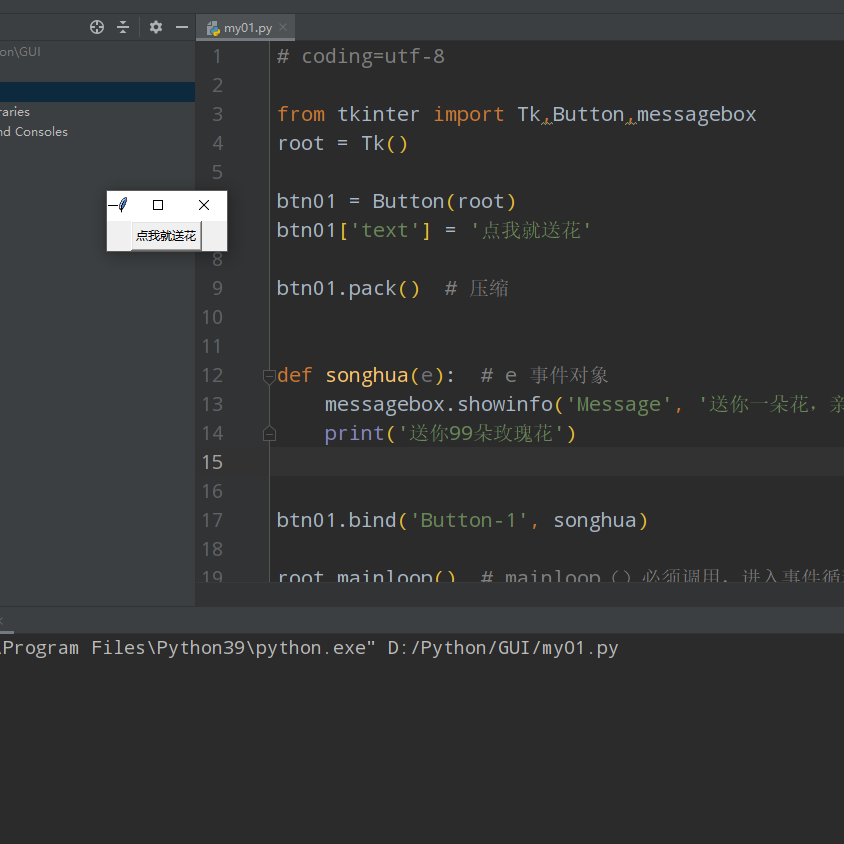Collapse the songhua function fold marker
844x844 pixels.
[269, 376]
